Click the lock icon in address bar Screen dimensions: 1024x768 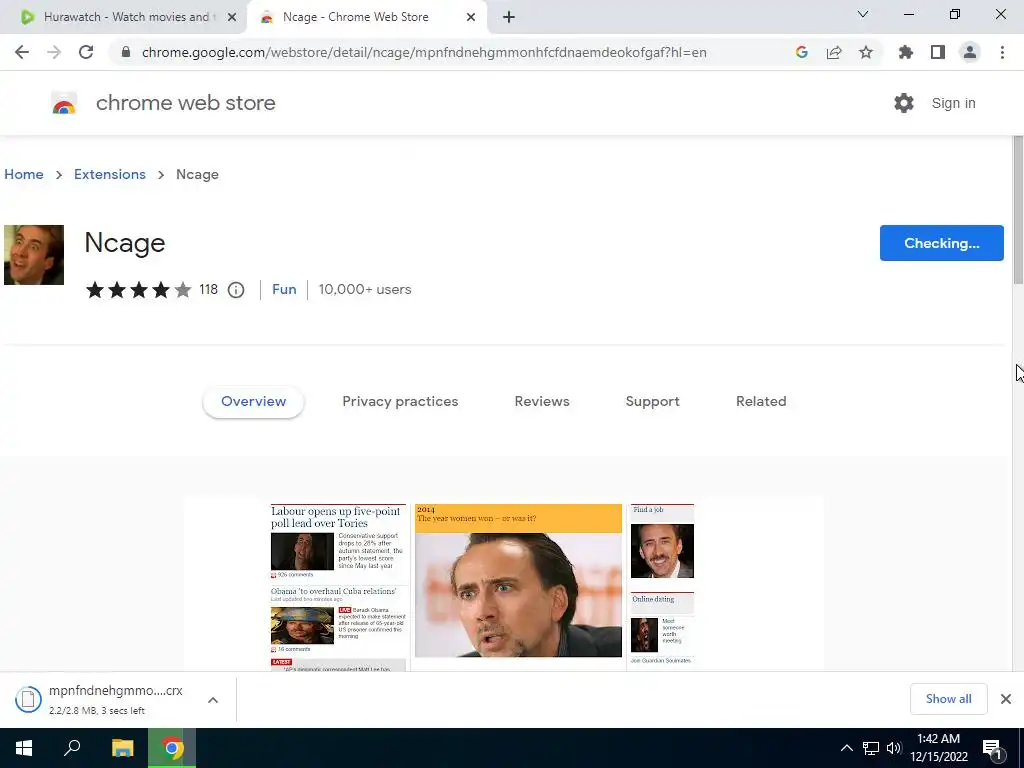(x=126, y=52)
